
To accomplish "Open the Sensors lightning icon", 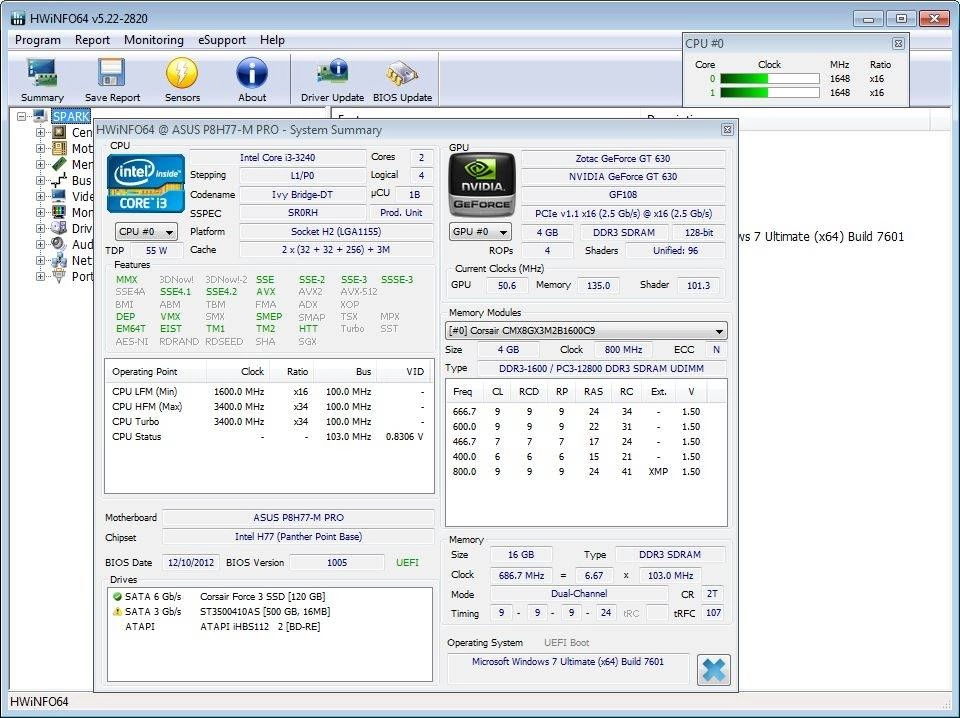I will 182,73.
